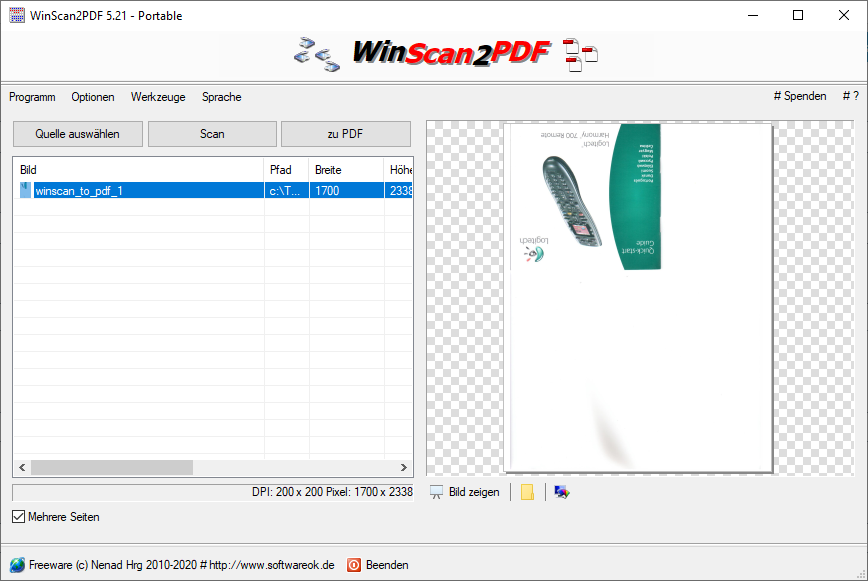Click the path cell c:\T...
Image resolution: width=868 pixels, height=581 pixels.
(x=287, y=190)
